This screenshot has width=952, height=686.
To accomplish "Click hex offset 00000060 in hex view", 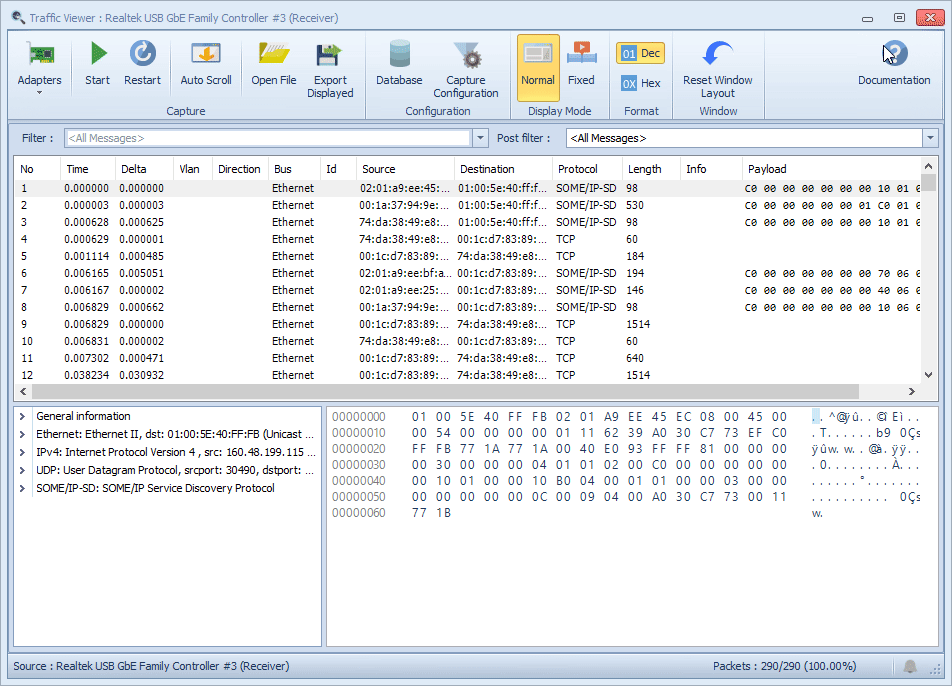I will [359, 513].
